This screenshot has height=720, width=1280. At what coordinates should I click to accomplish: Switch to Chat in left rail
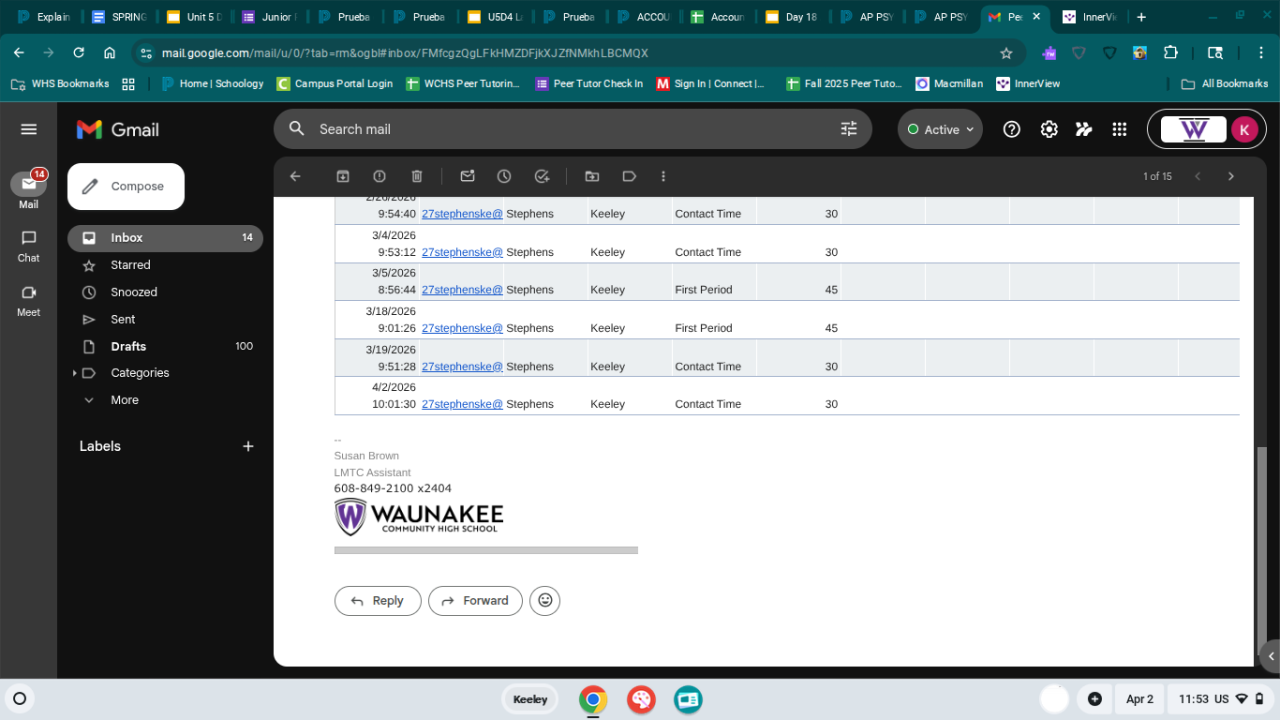[x=28, y=245]
